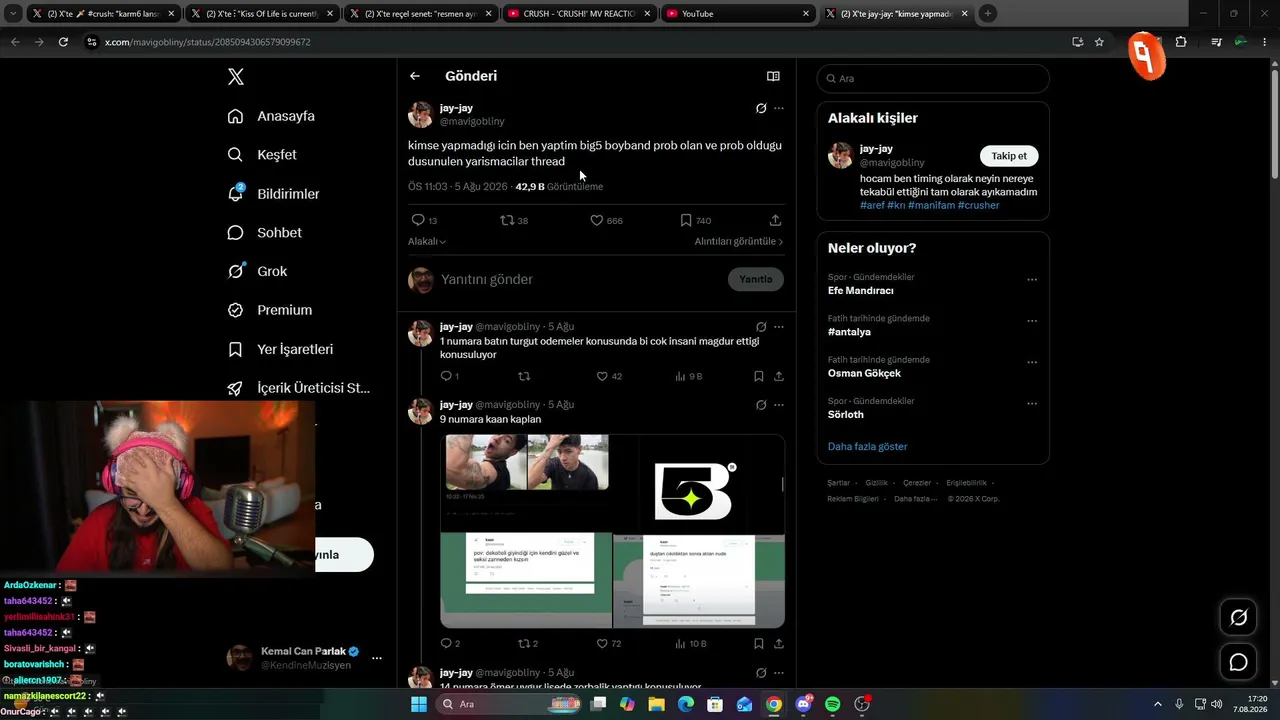Reply to the "9 numara kaan kaplan" post

(x=450, y=643)
